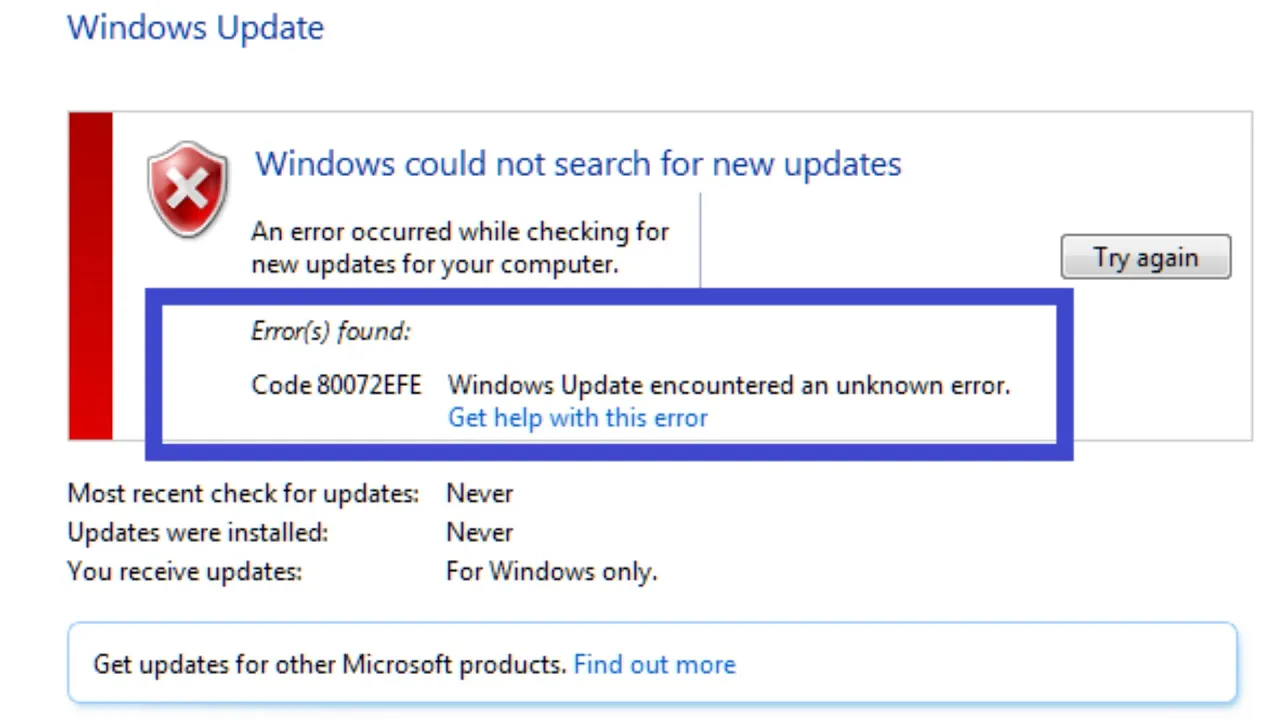
Task: Open the Find out more link
Action: pos(654,664)
